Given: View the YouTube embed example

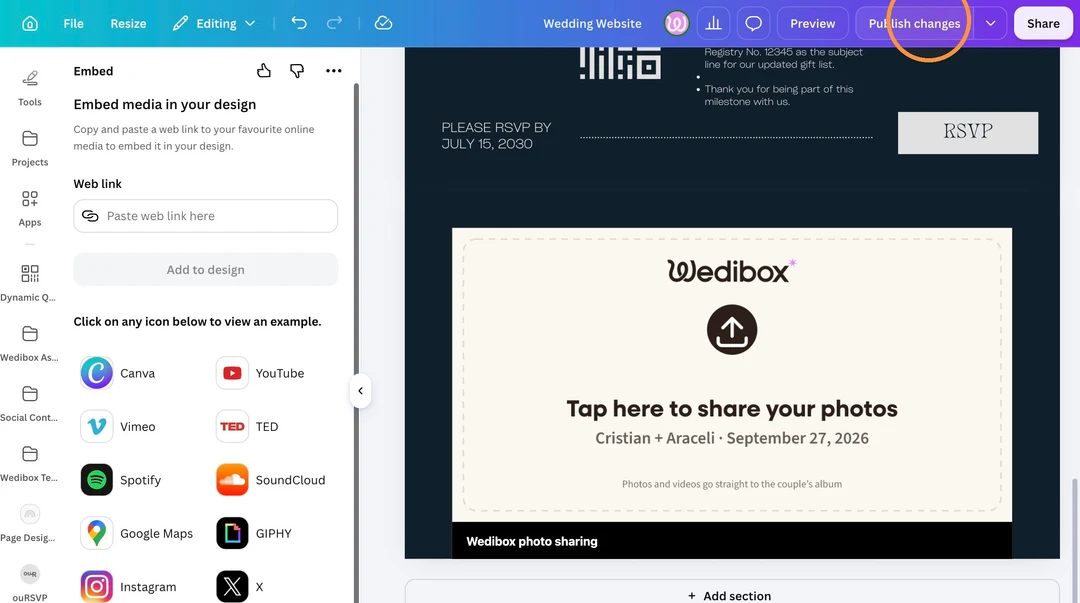Looking at the screenshot, I should 260,373.
